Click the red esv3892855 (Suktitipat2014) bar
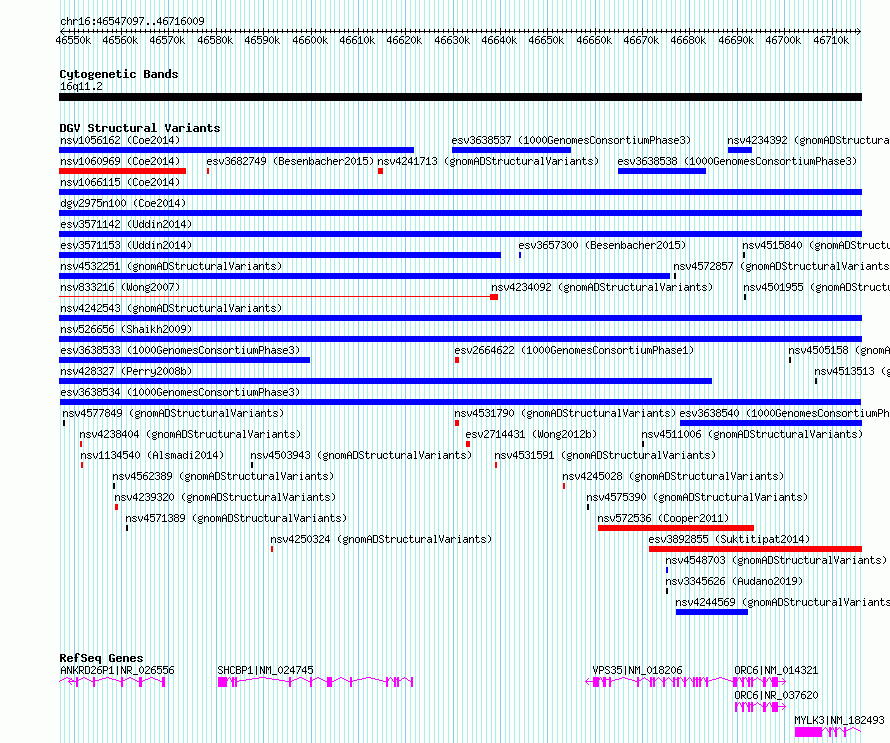Screen dimensions: 890x743 755,549
